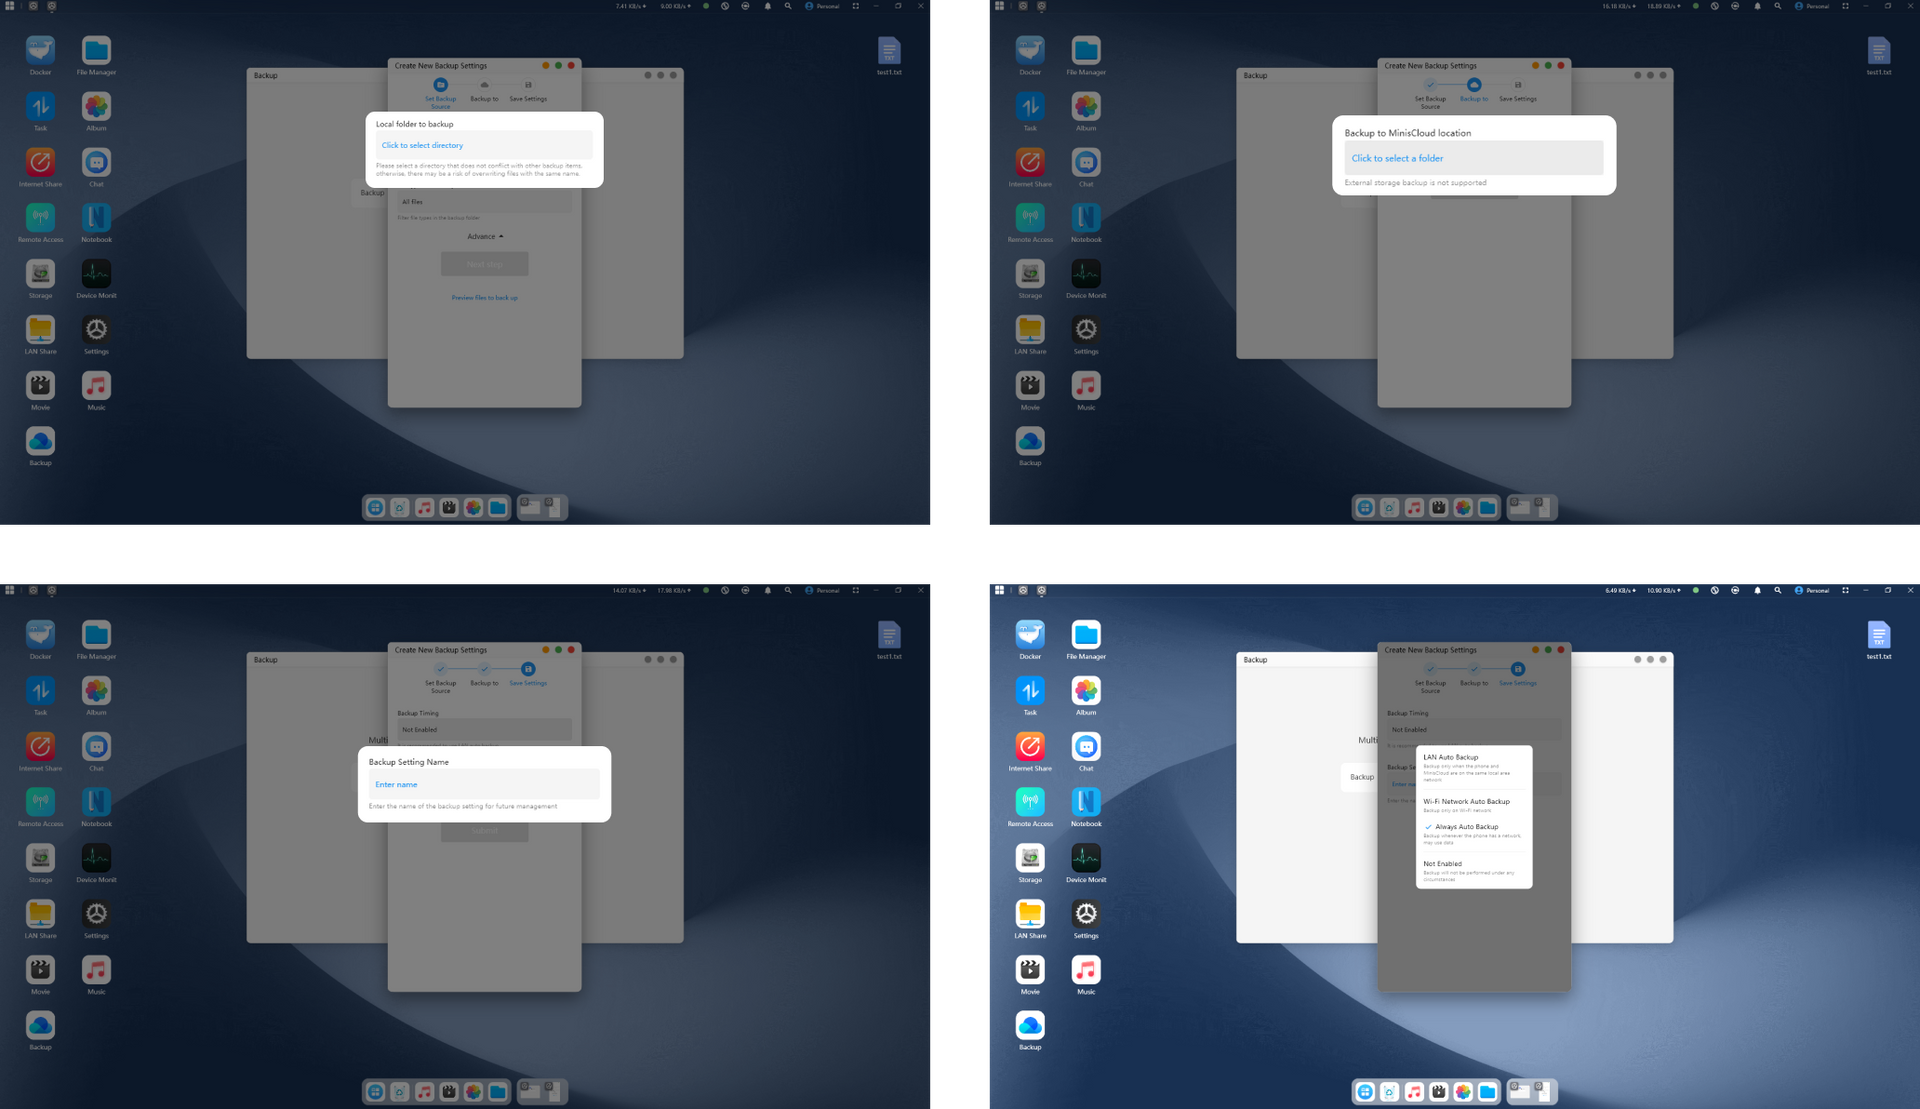The height and width of the screenshot is (1109, 1920).
Task: Open Docker app on the undimmed desktop
Action: pyautogui.click(x=1030, y=635)
